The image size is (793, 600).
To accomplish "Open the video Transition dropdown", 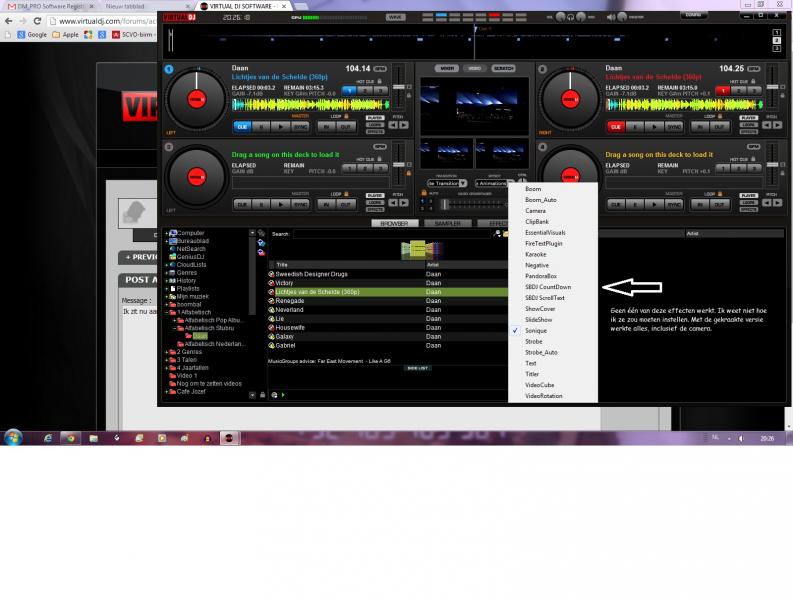I will coord(447,183).
